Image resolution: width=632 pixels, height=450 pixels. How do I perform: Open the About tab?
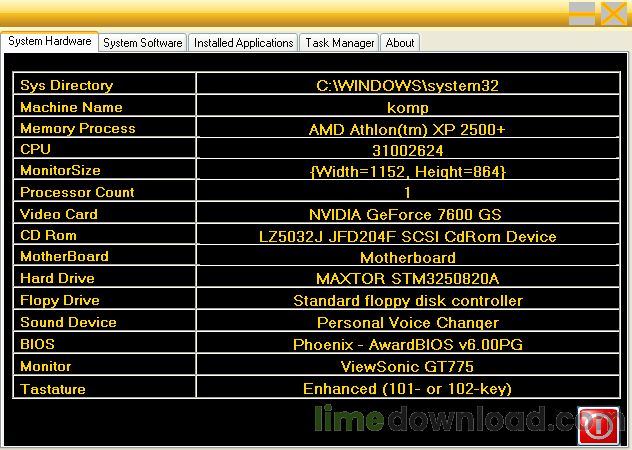(400, 43)
